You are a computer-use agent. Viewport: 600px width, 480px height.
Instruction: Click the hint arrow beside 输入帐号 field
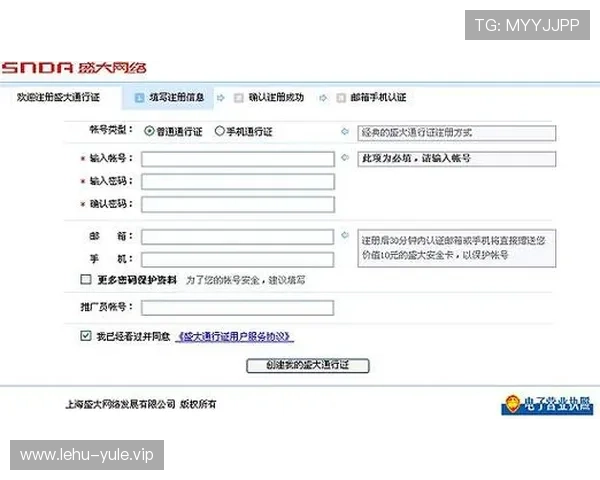click(x=345, y=157)
